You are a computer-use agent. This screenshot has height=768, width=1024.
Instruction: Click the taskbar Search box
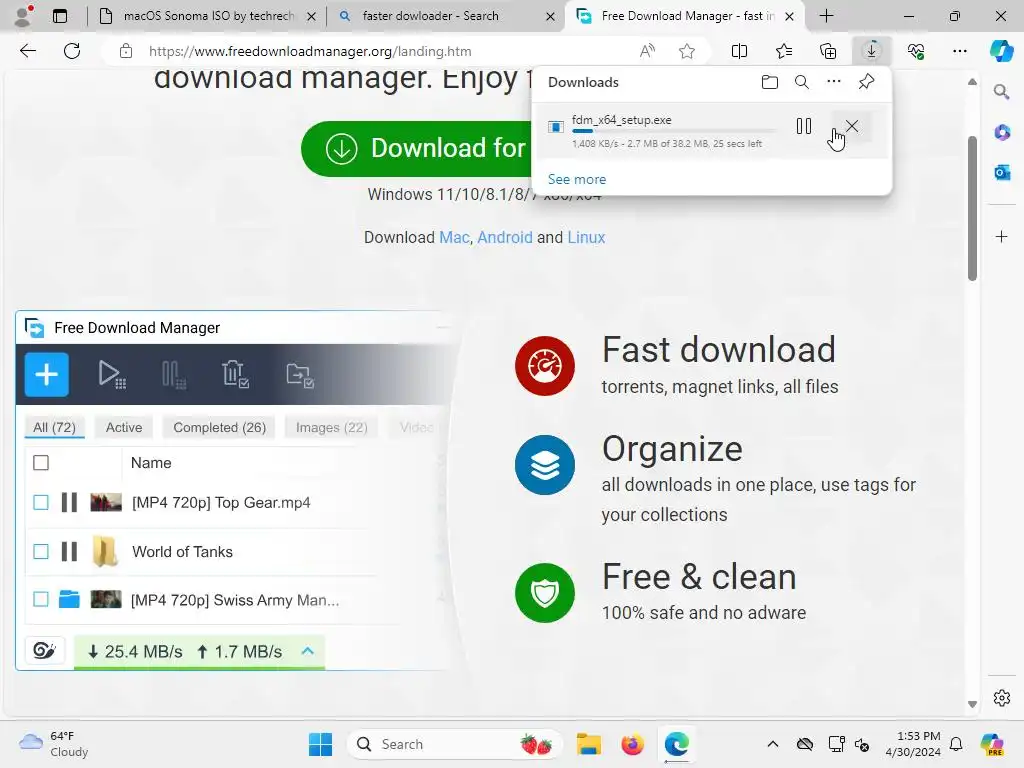(x=454, y=744)
